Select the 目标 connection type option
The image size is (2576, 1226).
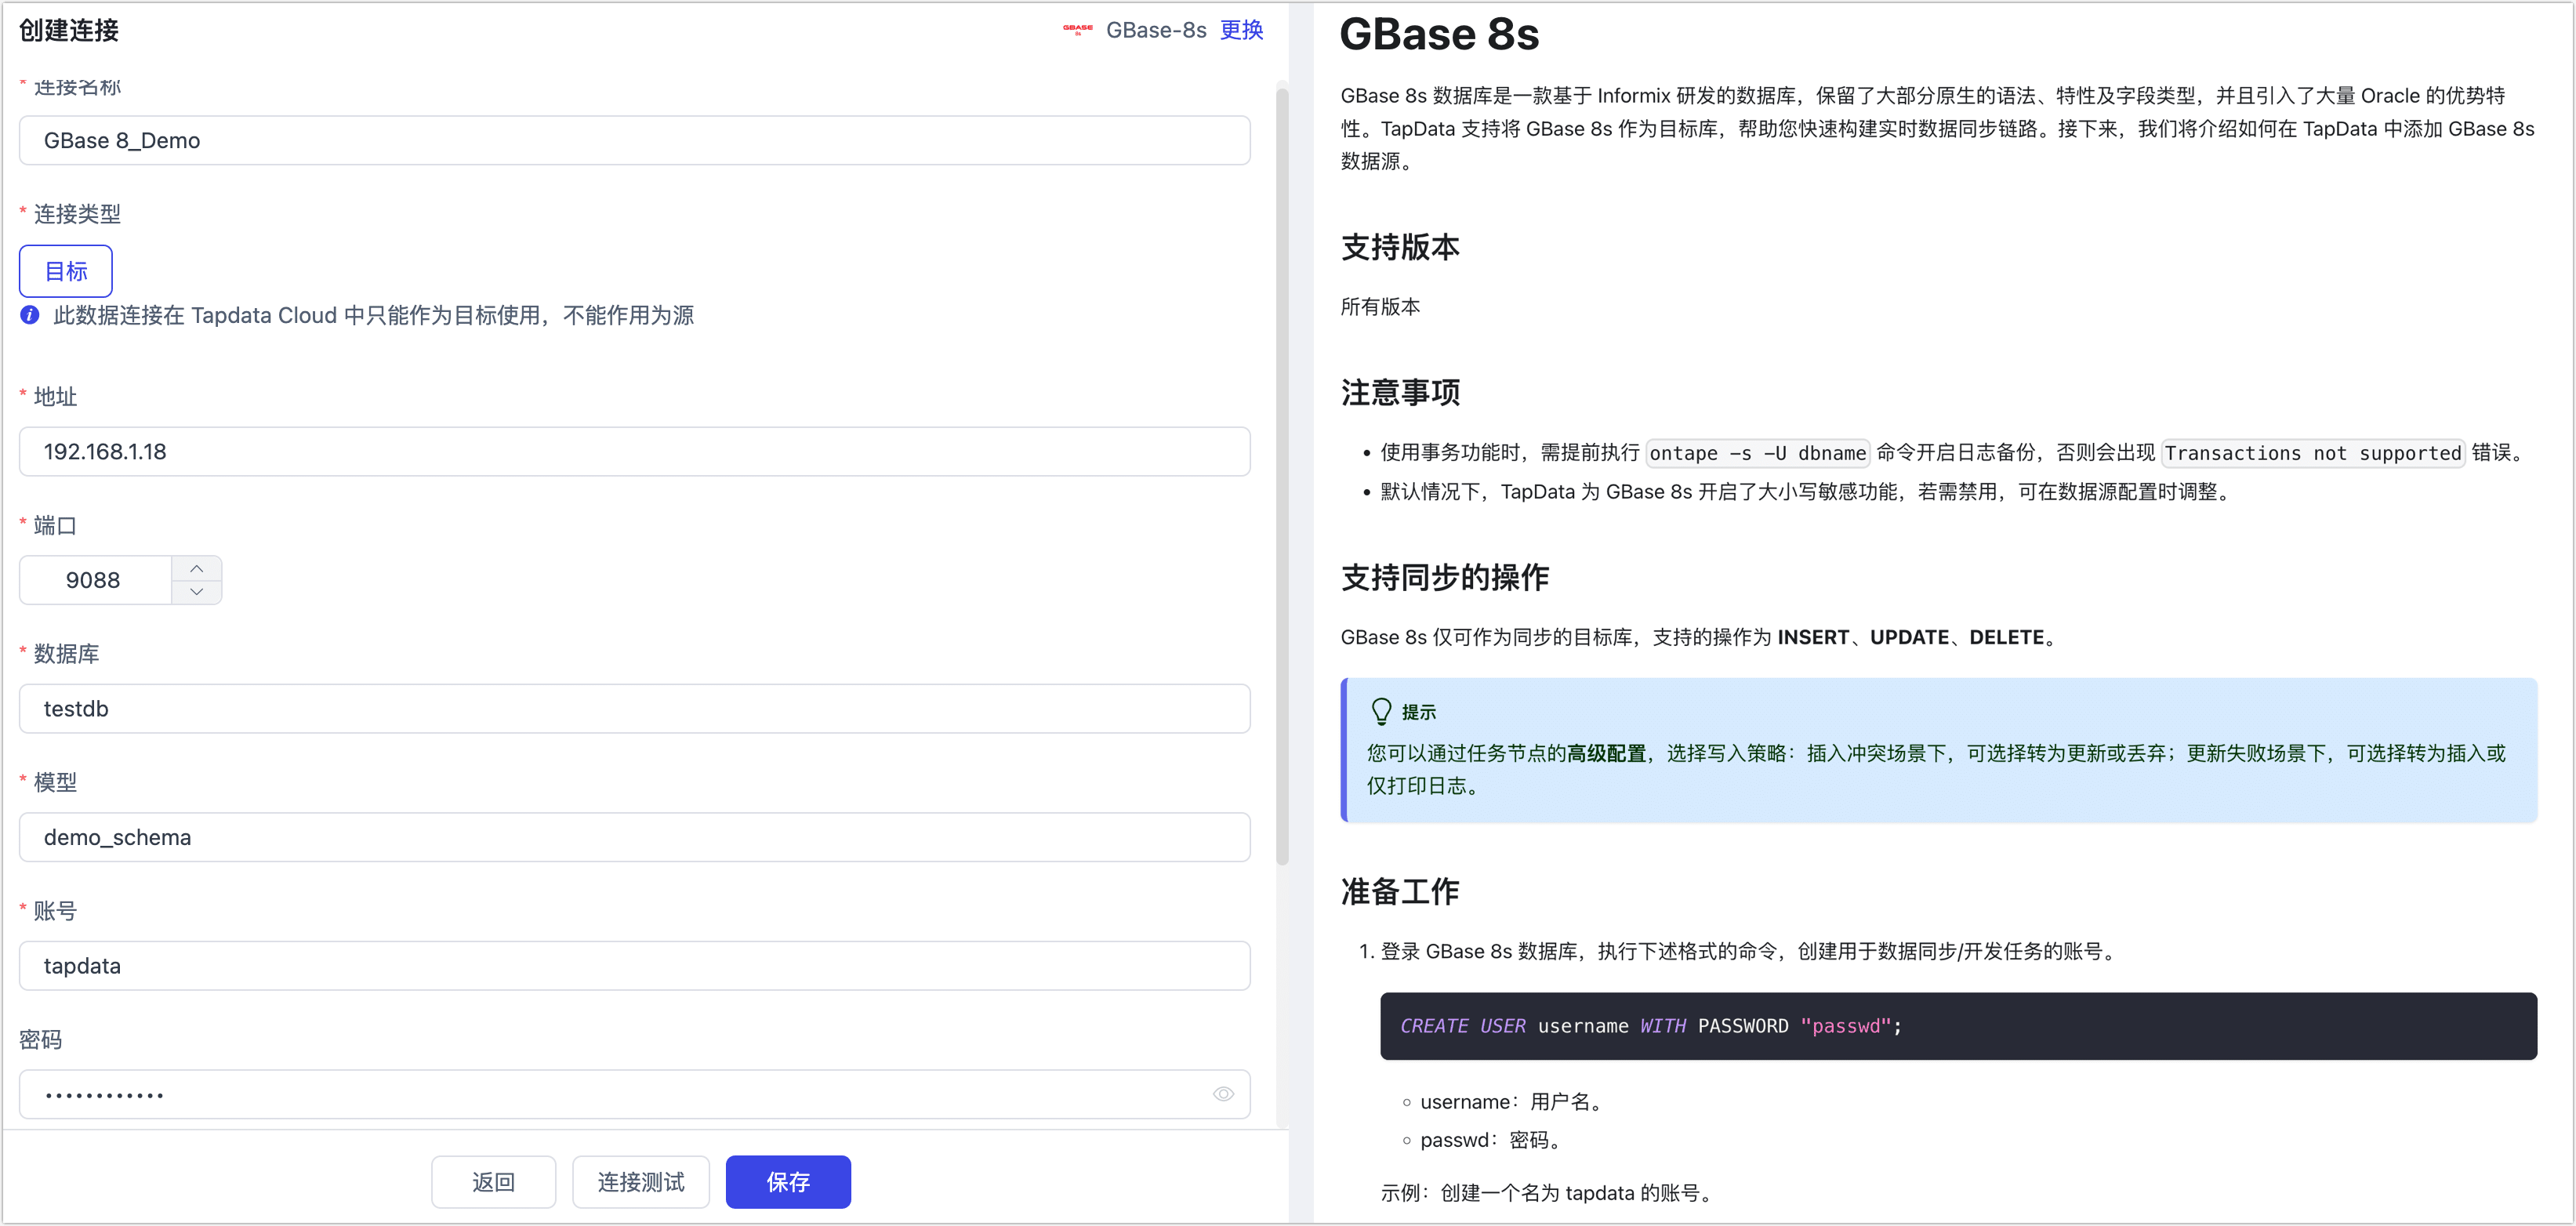(65, 270)
